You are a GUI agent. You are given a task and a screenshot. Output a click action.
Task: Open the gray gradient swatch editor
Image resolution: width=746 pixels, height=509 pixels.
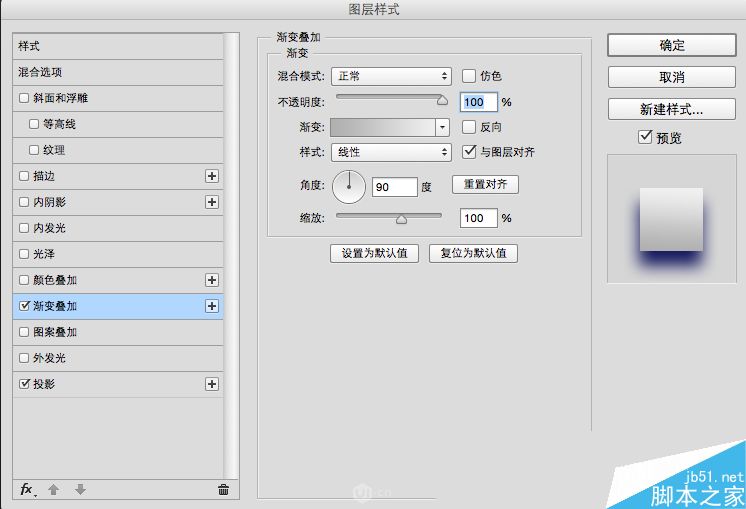coord(383,127)
